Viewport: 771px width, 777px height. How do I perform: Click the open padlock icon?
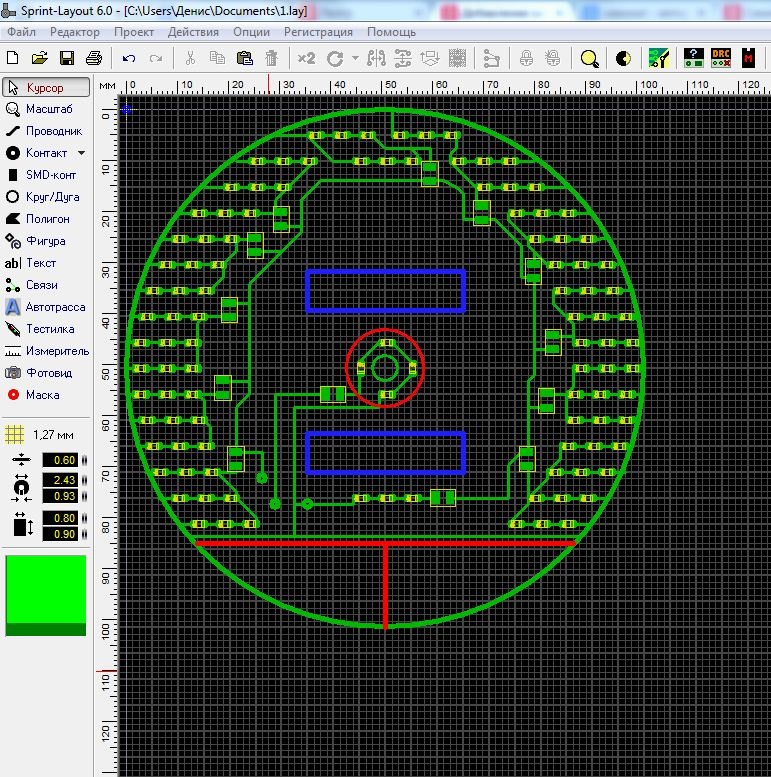(553, 58)
